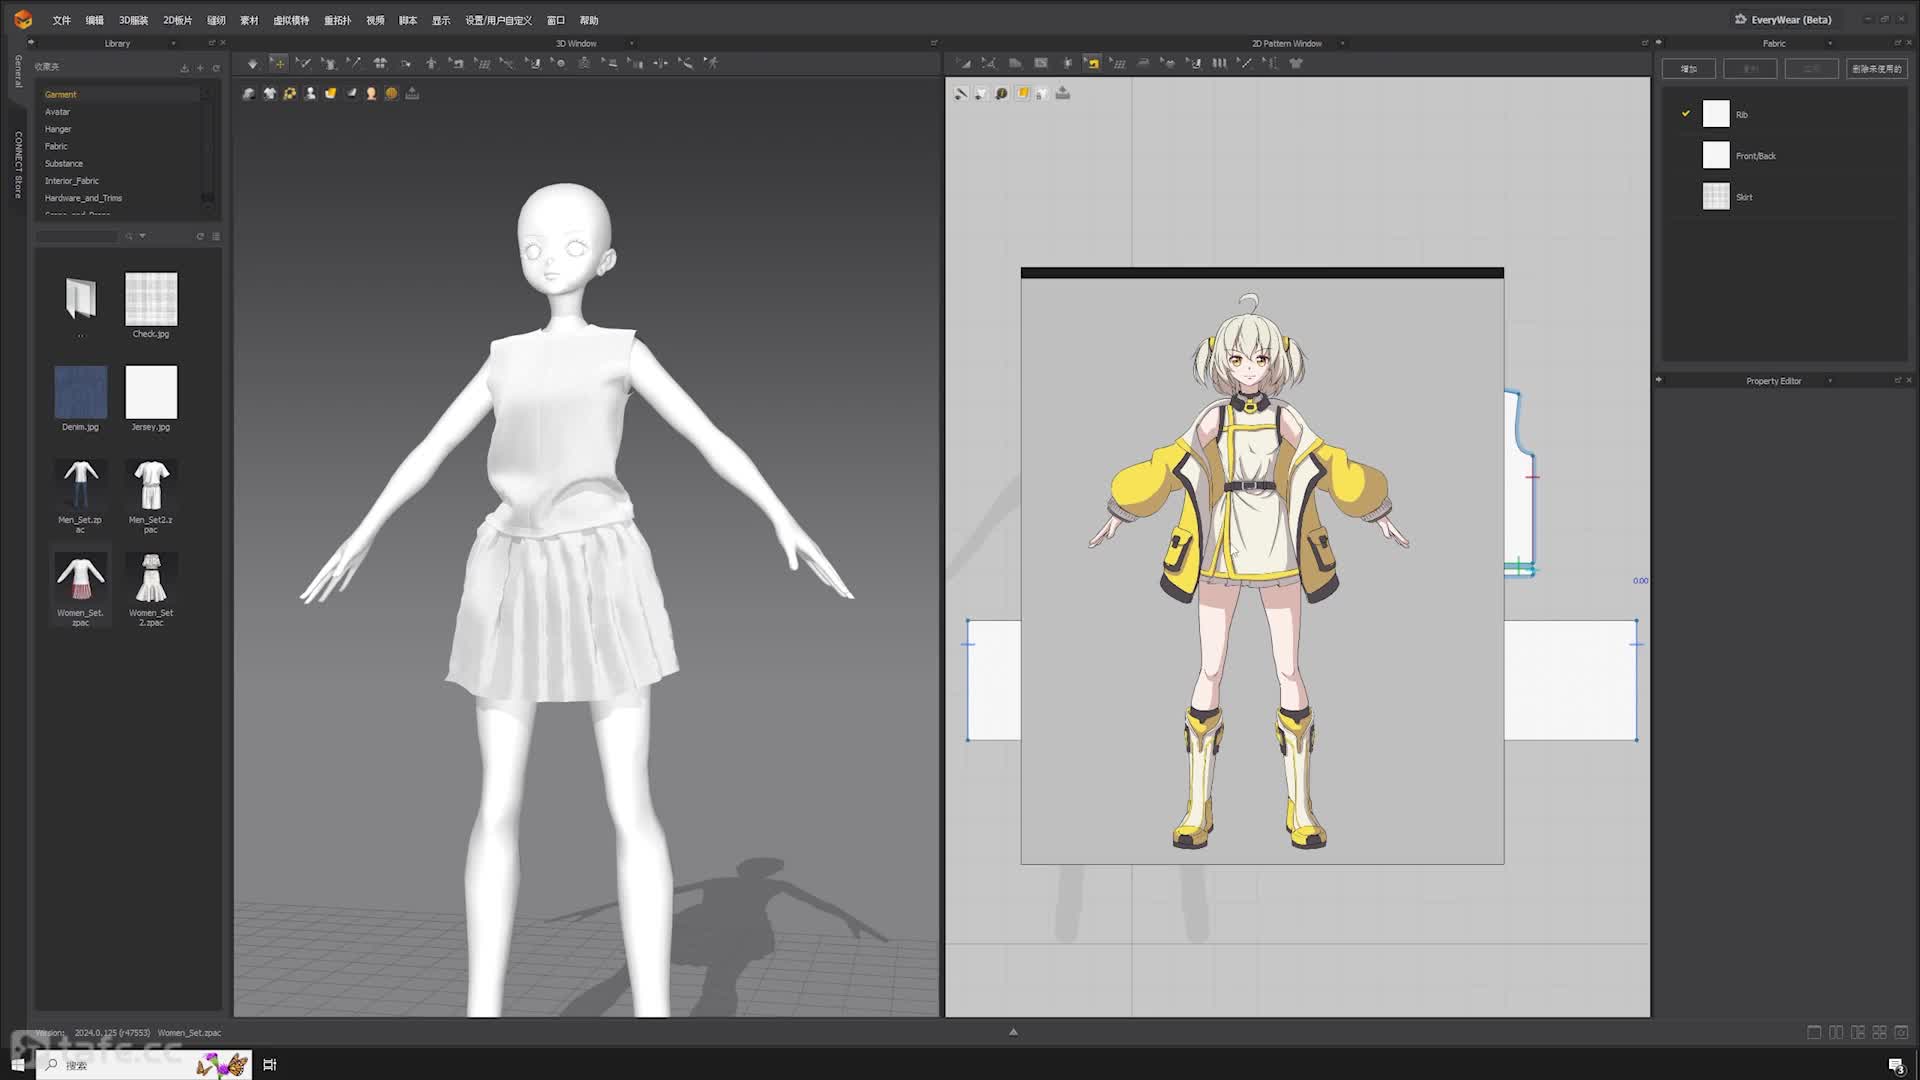Click the Library refresh icon beside list view
Screen dimensions: 1920x1080
pos(200,236)
